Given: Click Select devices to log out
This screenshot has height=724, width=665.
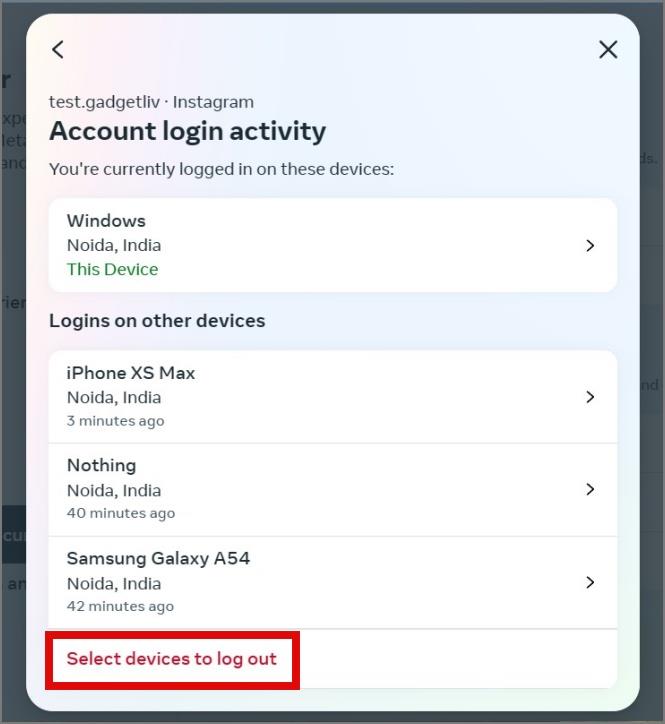Looking at the screenshot, I should [x=172, y=659].
